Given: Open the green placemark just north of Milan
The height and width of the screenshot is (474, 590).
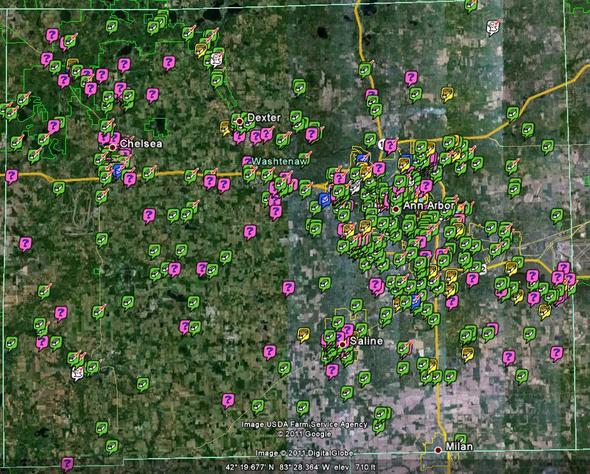Looking at the screenshot, I should pyautogui.click(x=461, y=440).
